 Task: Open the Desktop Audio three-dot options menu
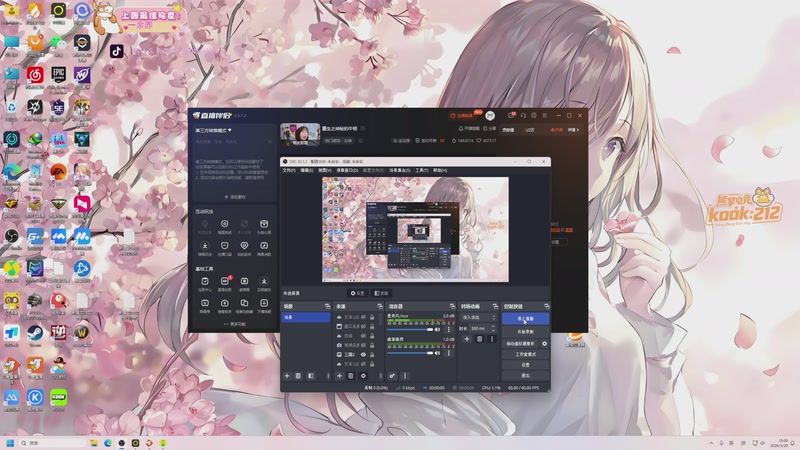pos(448,353)
